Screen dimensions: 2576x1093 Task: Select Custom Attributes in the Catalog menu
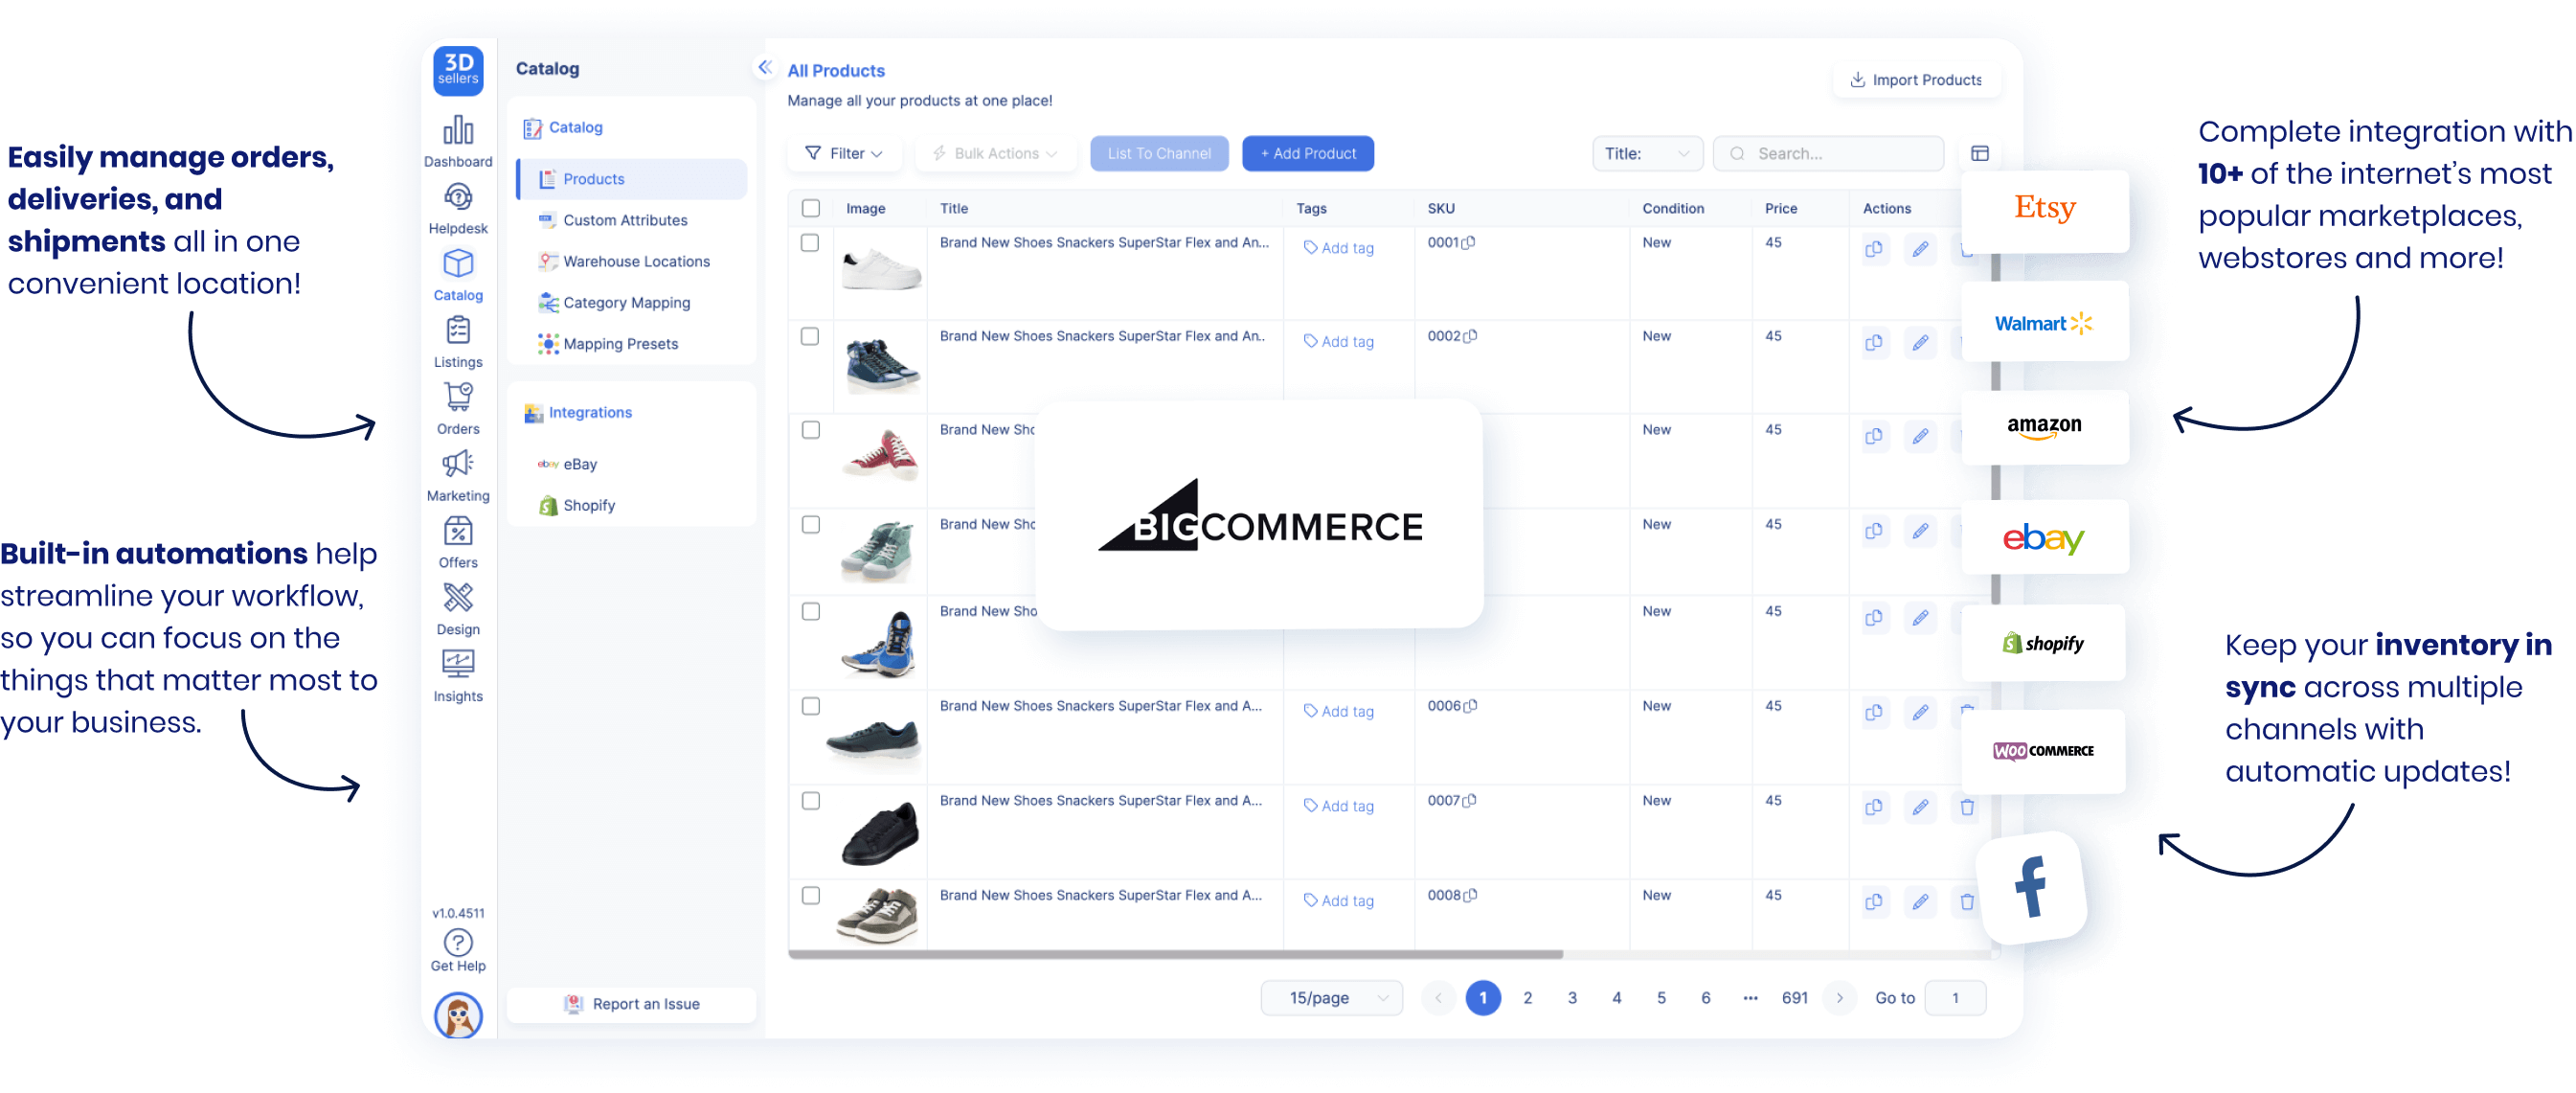(x=624, y=220)
